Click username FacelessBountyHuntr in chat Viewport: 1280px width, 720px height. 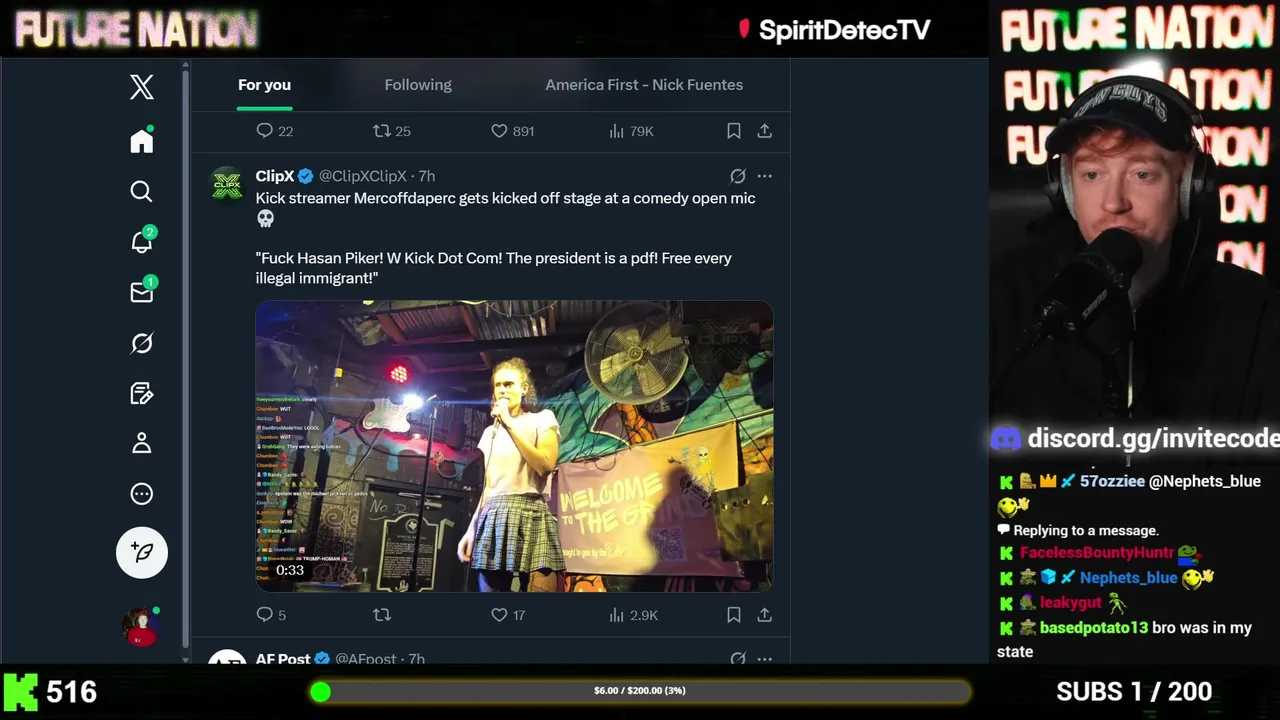click(x=1097, y=553)
